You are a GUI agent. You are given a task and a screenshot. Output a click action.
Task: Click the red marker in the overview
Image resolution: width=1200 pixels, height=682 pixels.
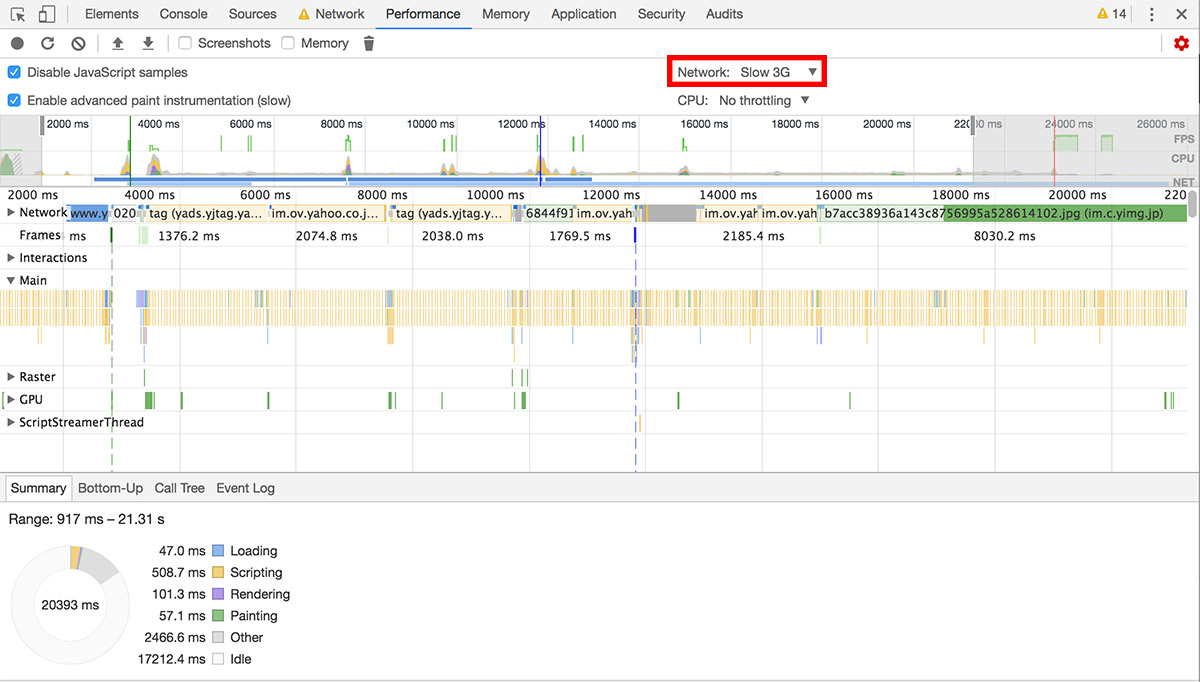[1054, 150]
